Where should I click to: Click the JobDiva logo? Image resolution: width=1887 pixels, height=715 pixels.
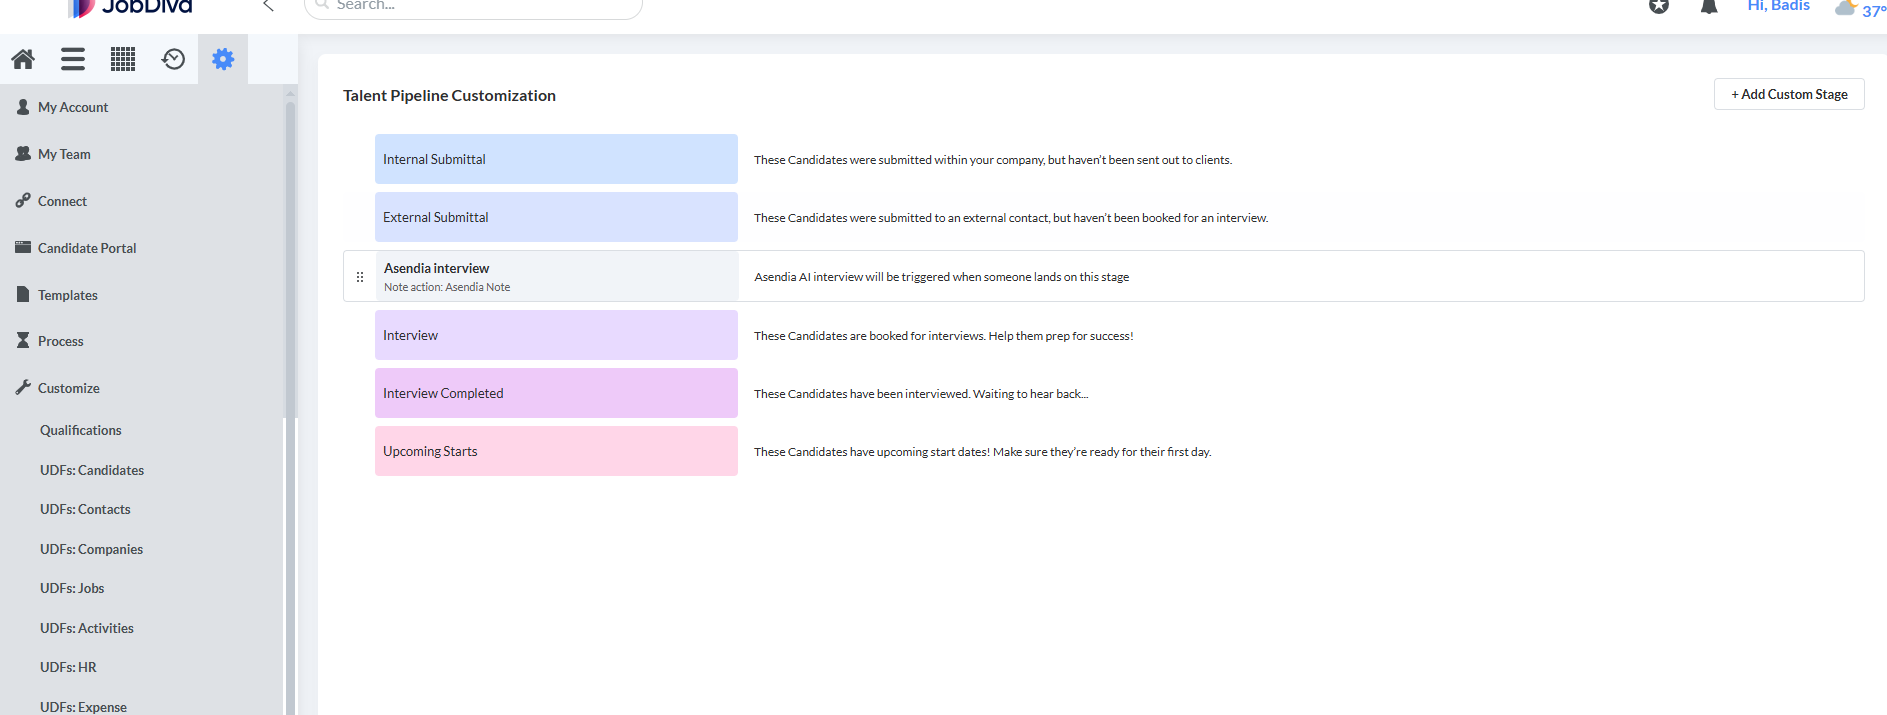pyautogui.click(x=130, y=7)
